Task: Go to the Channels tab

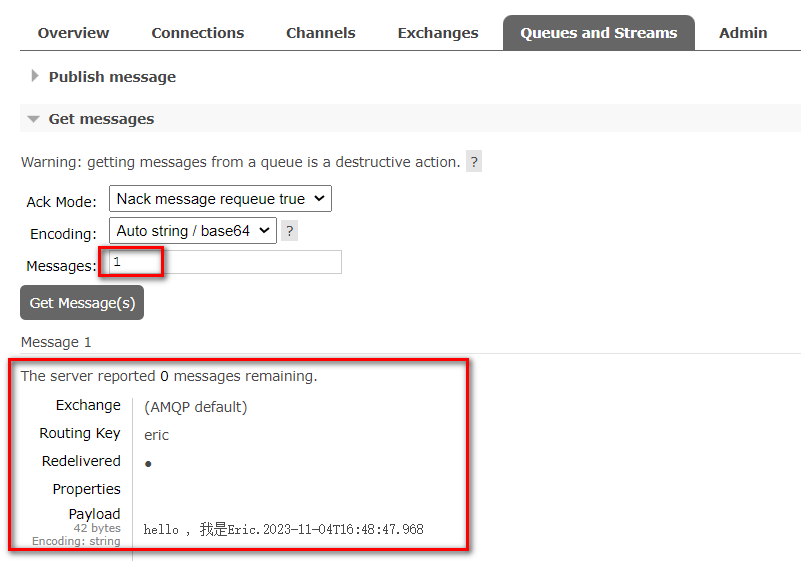Action: point(320,33)
